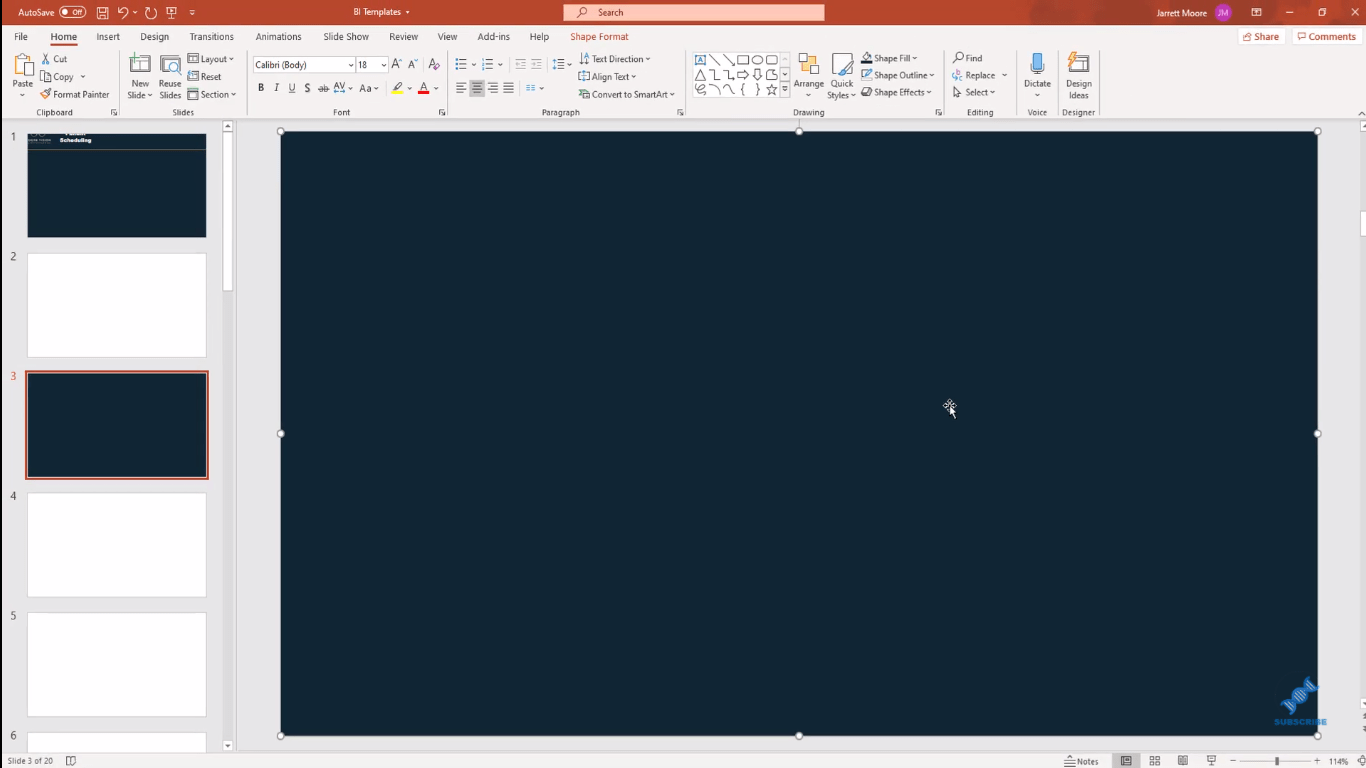
Task: Click the zoom slider handle in status bar
Action: coord(1277,761)
